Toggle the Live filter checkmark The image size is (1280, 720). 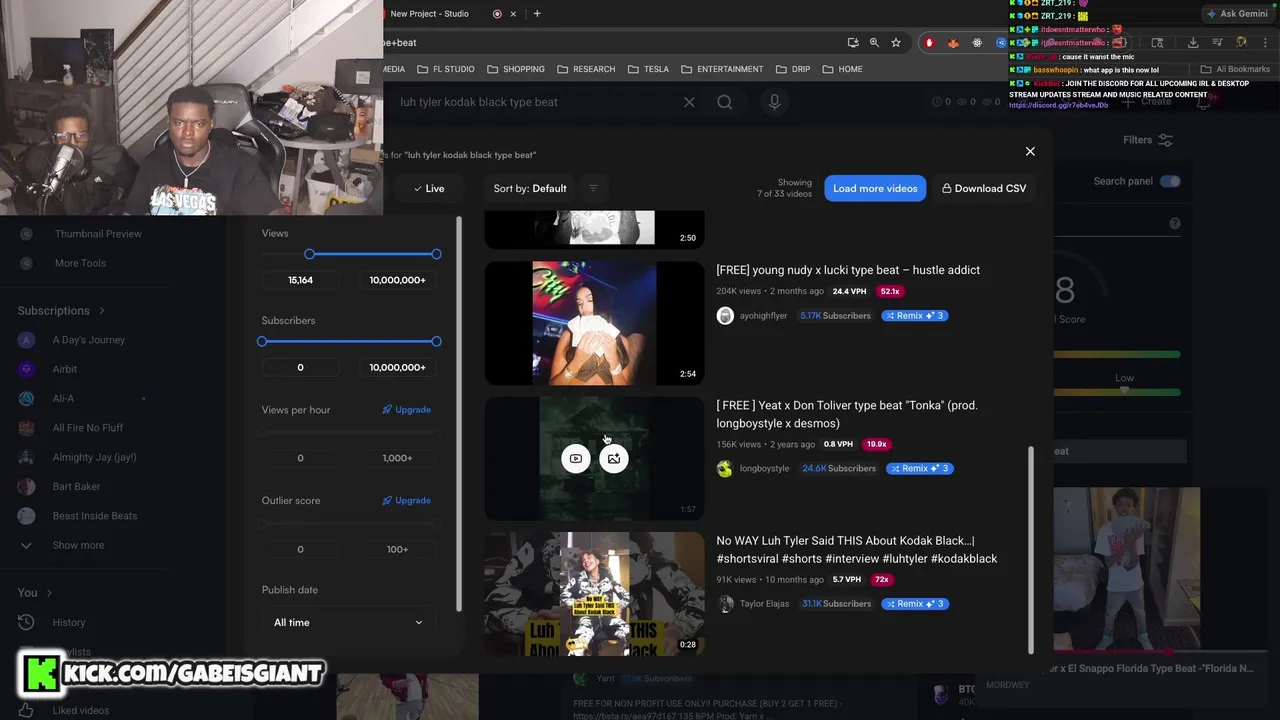(429, 188)
